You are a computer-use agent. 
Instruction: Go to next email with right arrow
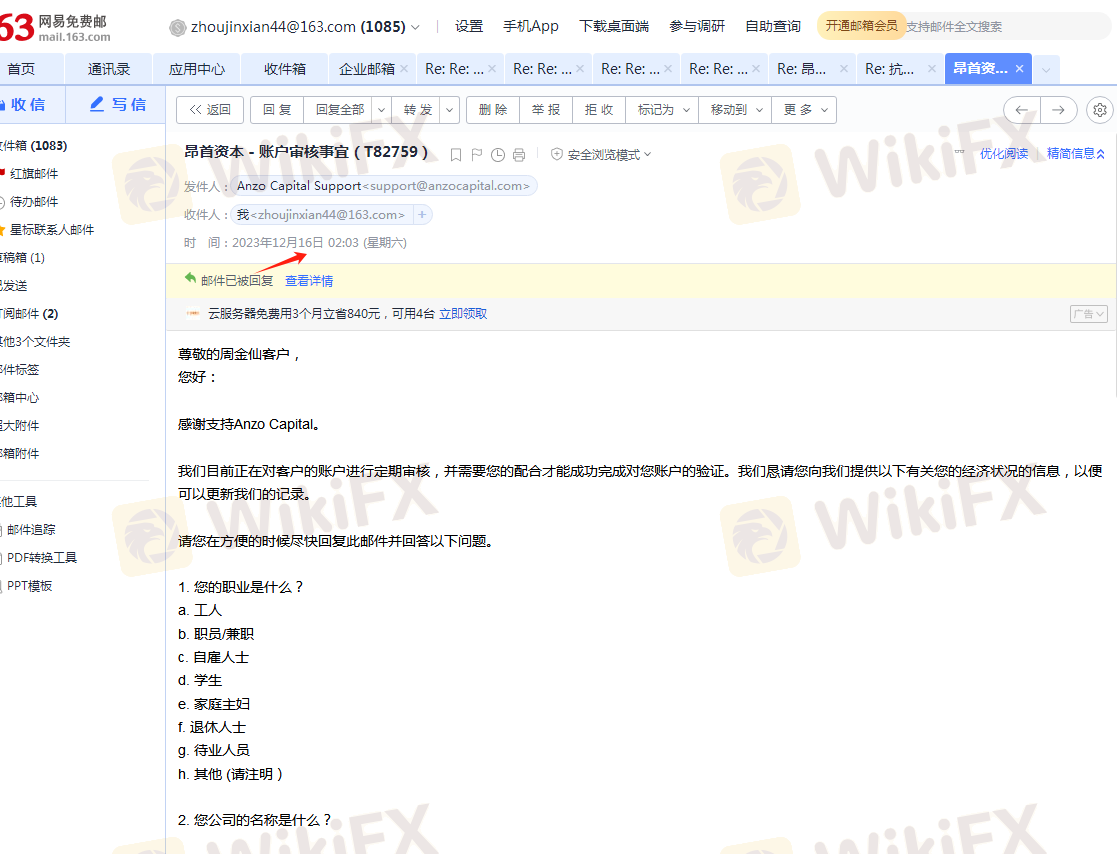point(1059,110)
